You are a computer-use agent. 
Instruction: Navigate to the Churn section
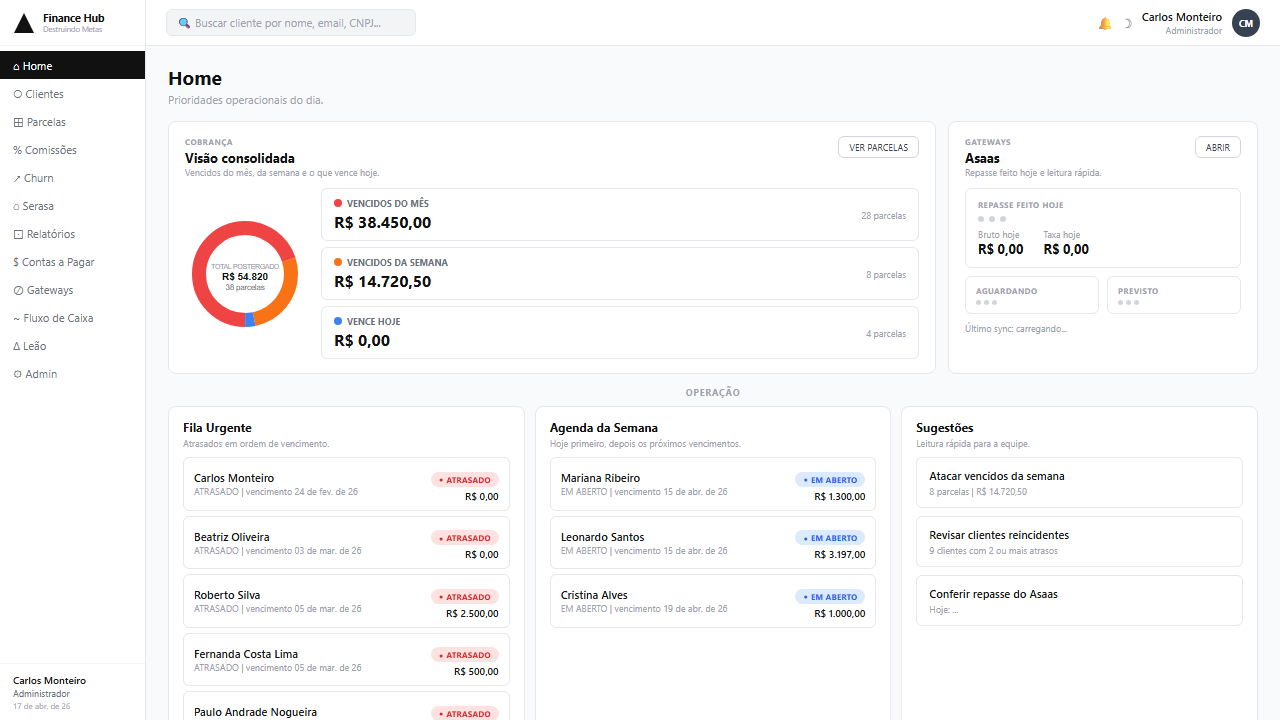[38, 178]
